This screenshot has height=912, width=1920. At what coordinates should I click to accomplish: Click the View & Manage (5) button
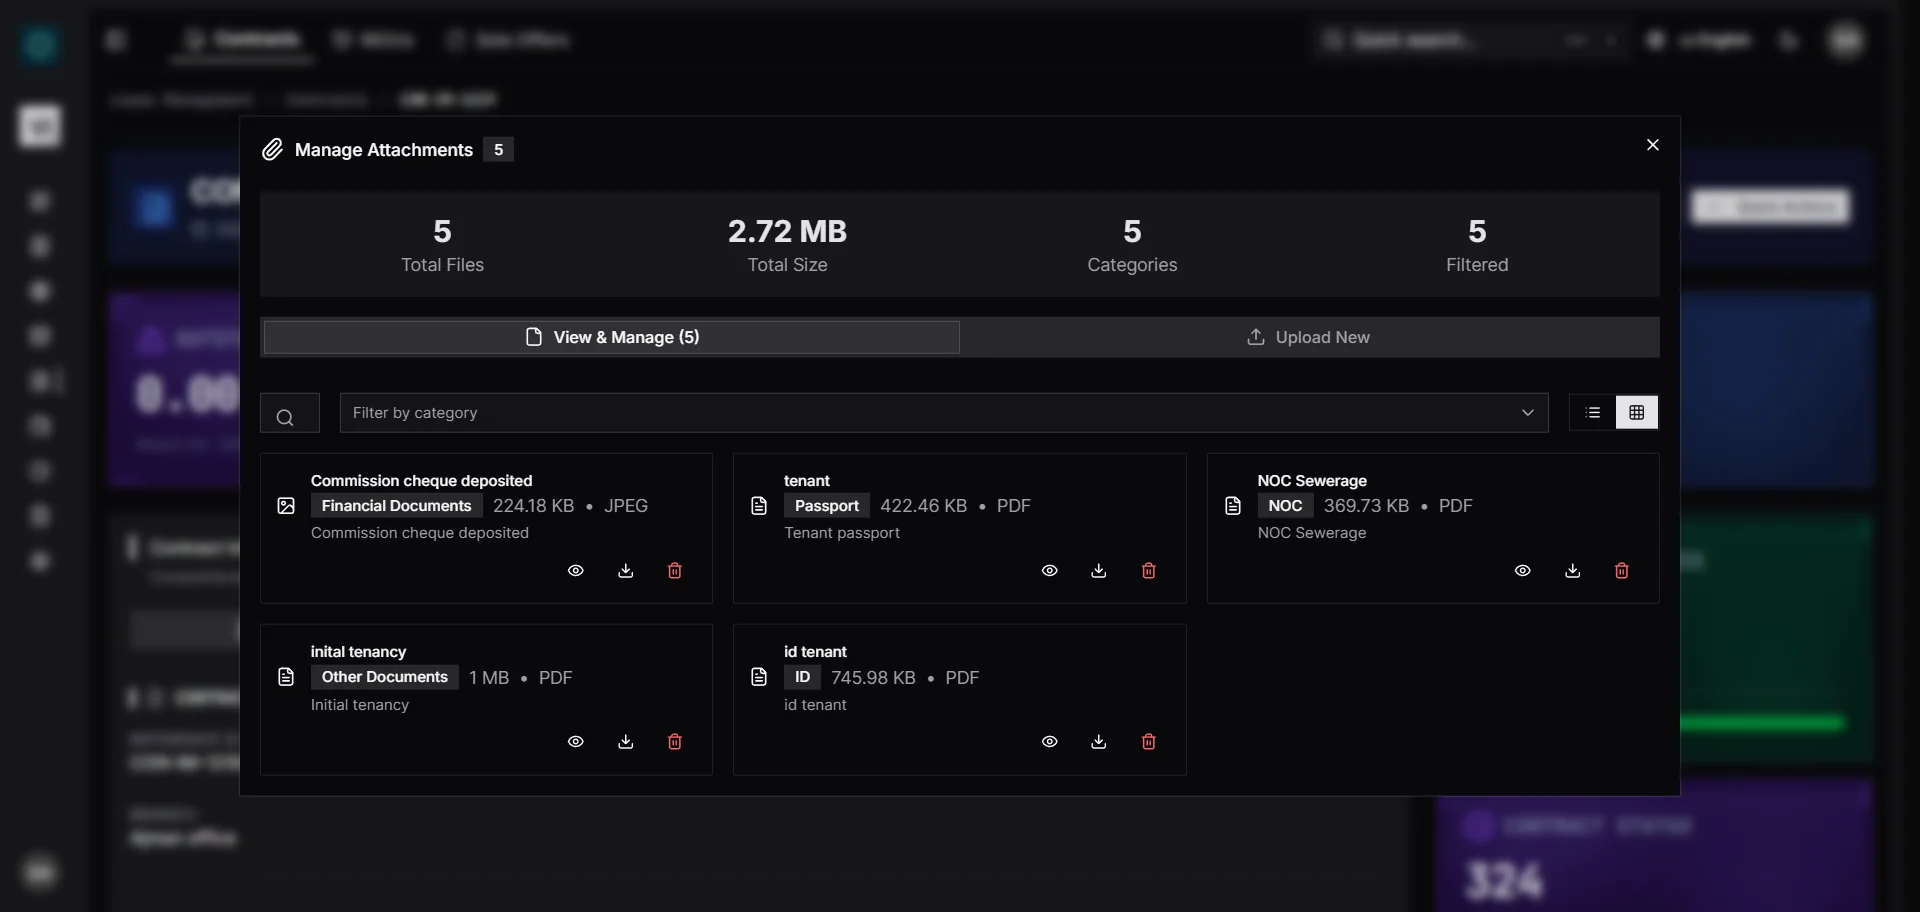pos(611,337)
